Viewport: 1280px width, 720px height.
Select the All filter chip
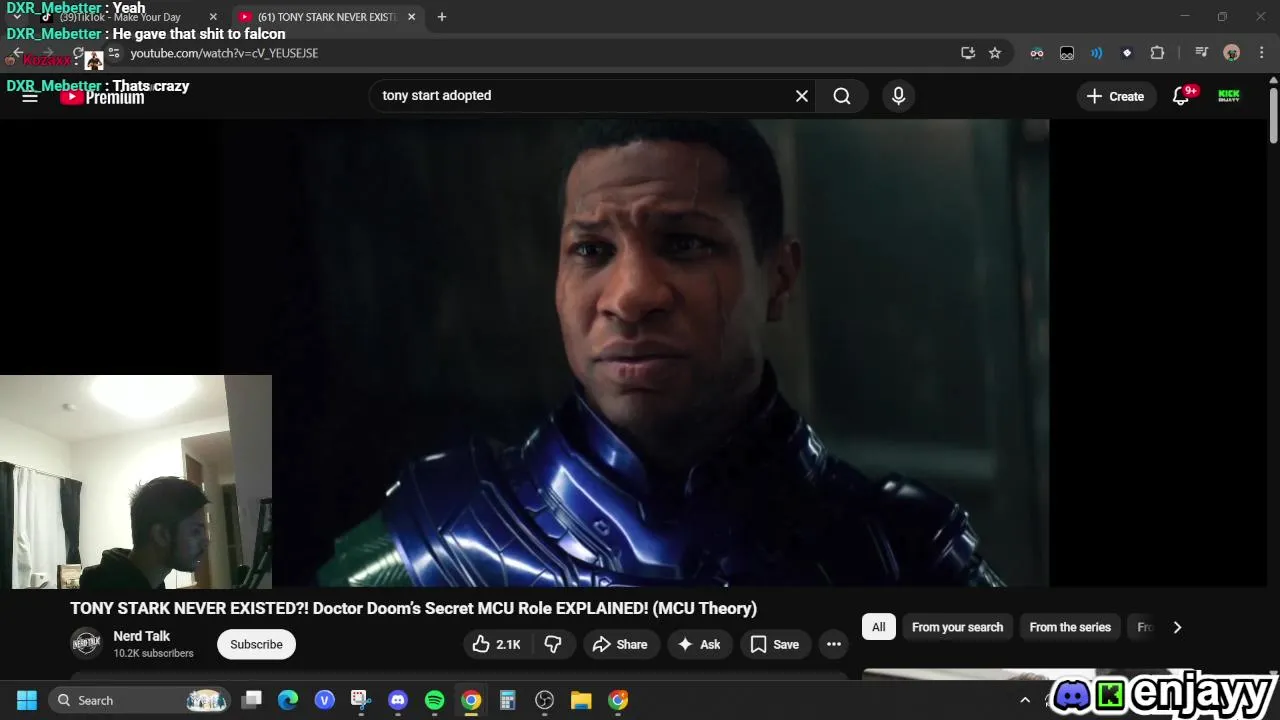tap(878, 627)
